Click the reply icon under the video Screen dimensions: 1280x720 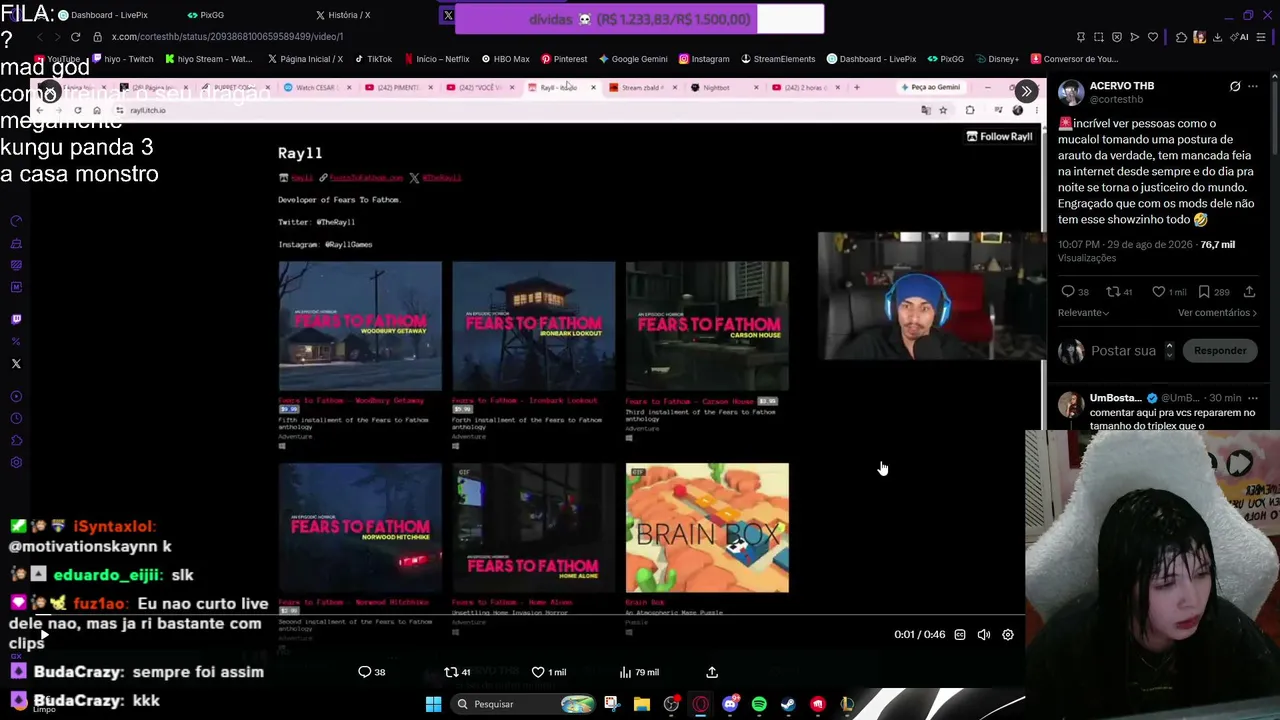coord(365,672)
